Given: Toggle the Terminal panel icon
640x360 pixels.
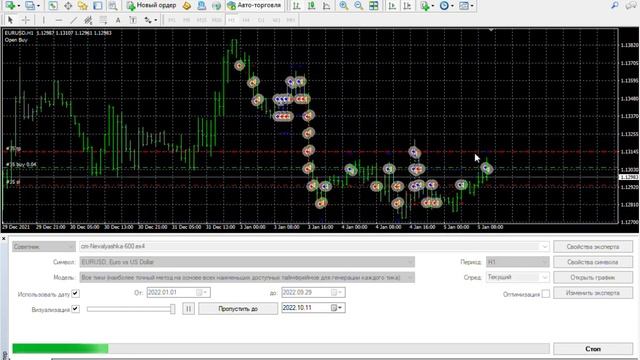Looking at the screenshot, I should pos(98,6).
